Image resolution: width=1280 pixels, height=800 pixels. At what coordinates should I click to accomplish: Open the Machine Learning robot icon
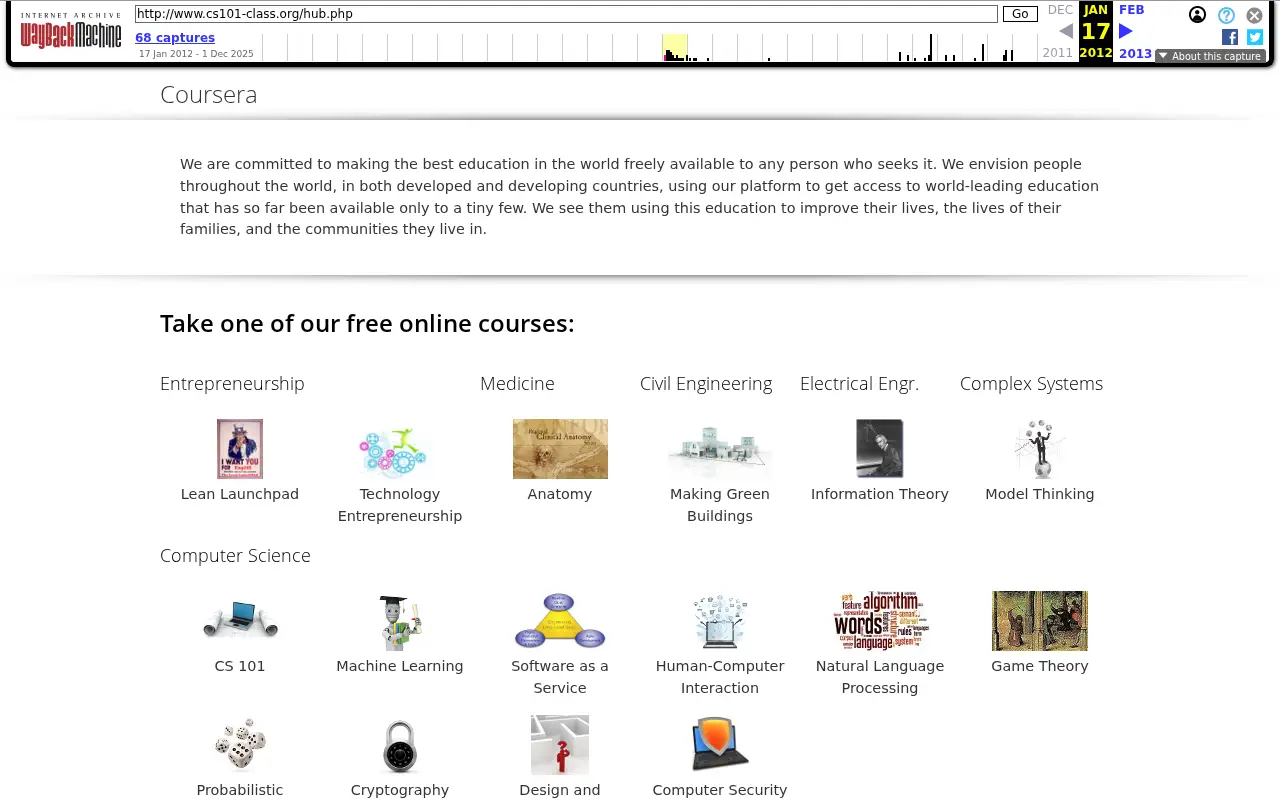click(400, 622)
